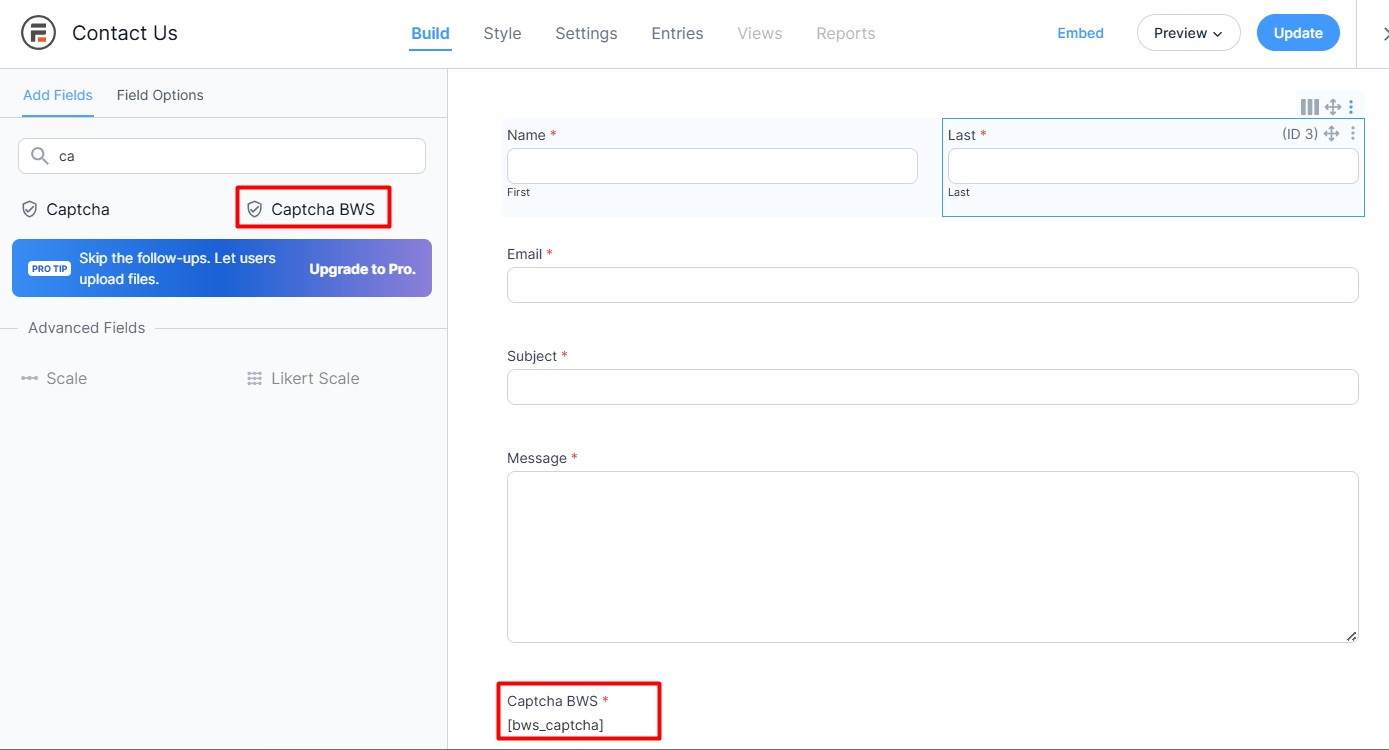Click the row columns layout icon

(1310, 106)
